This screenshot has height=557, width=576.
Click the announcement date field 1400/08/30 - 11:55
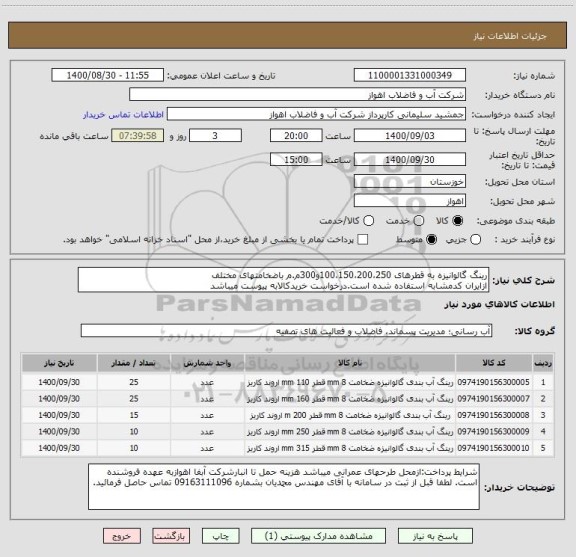coord(108,75)
